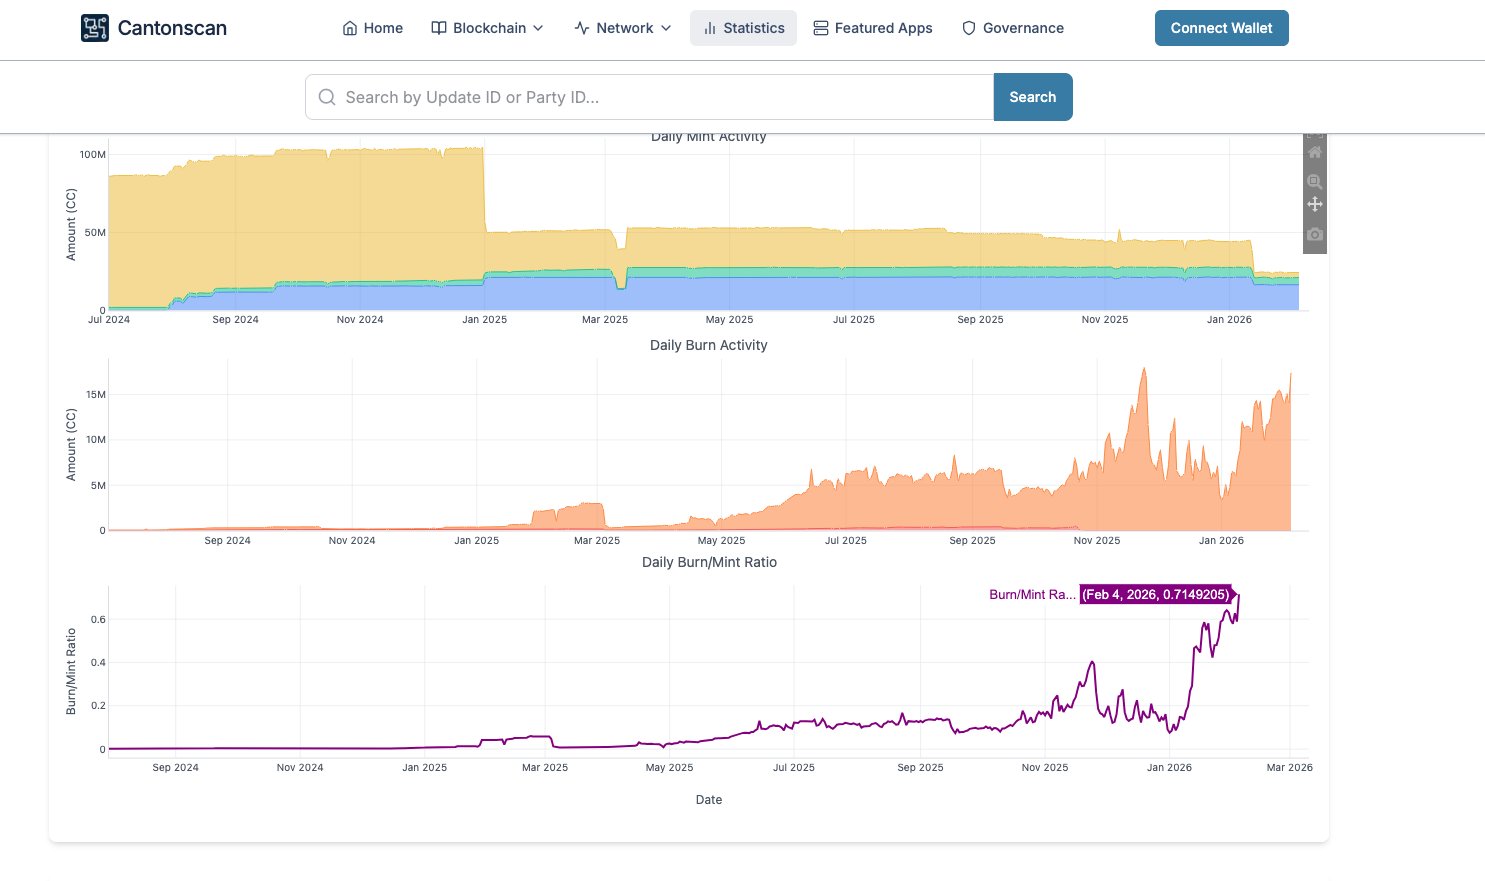Click the stacked icon beside Featured Apps
Screen dimensions: 1485x881
tap(820, 28)
